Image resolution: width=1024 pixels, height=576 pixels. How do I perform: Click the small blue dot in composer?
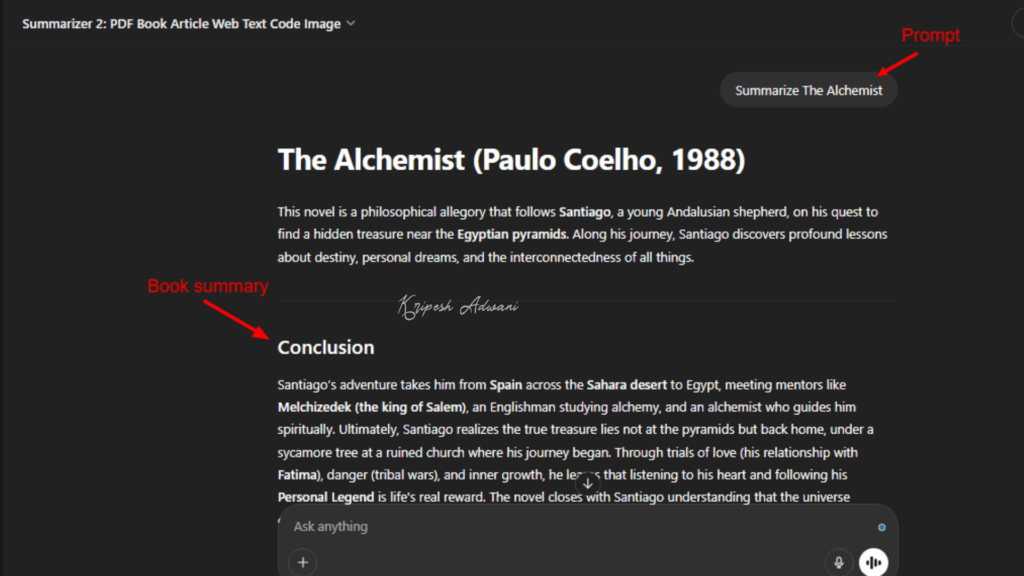[881, 527]
